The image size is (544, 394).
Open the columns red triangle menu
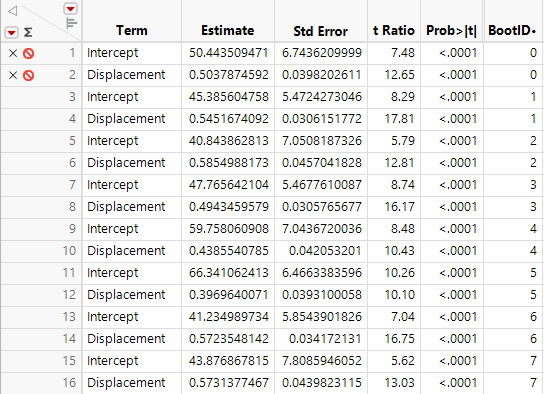pos(70,9)
